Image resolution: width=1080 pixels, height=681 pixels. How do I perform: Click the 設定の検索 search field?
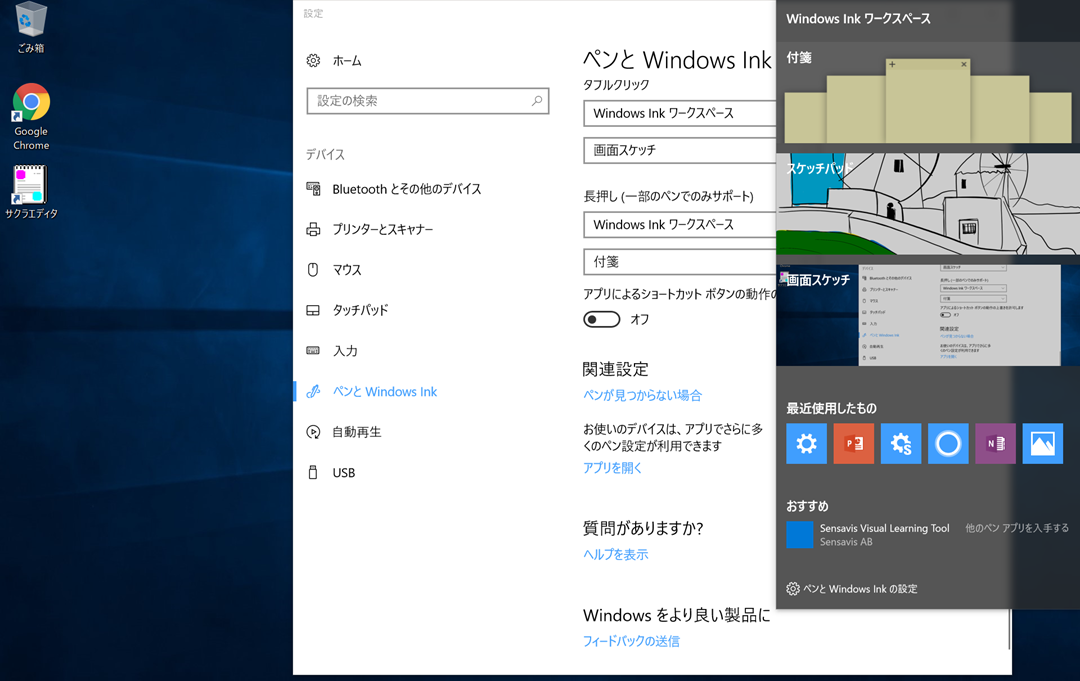click(x=428, y=101)
